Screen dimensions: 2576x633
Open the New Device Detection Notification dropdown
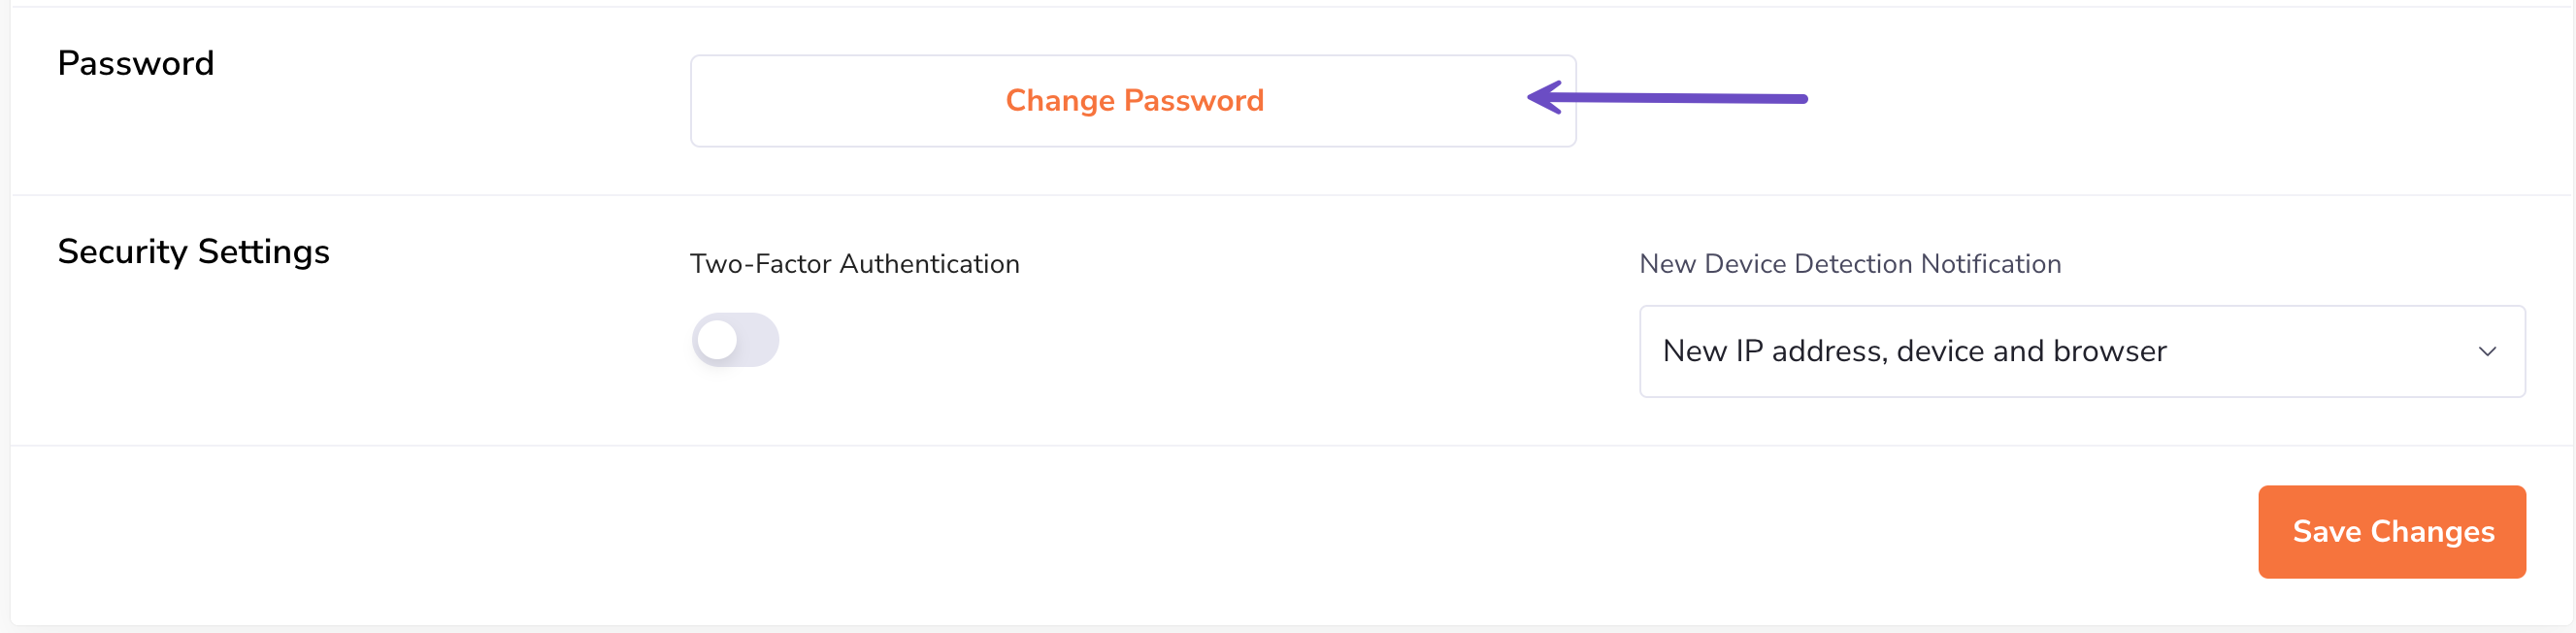(2081, 351)
